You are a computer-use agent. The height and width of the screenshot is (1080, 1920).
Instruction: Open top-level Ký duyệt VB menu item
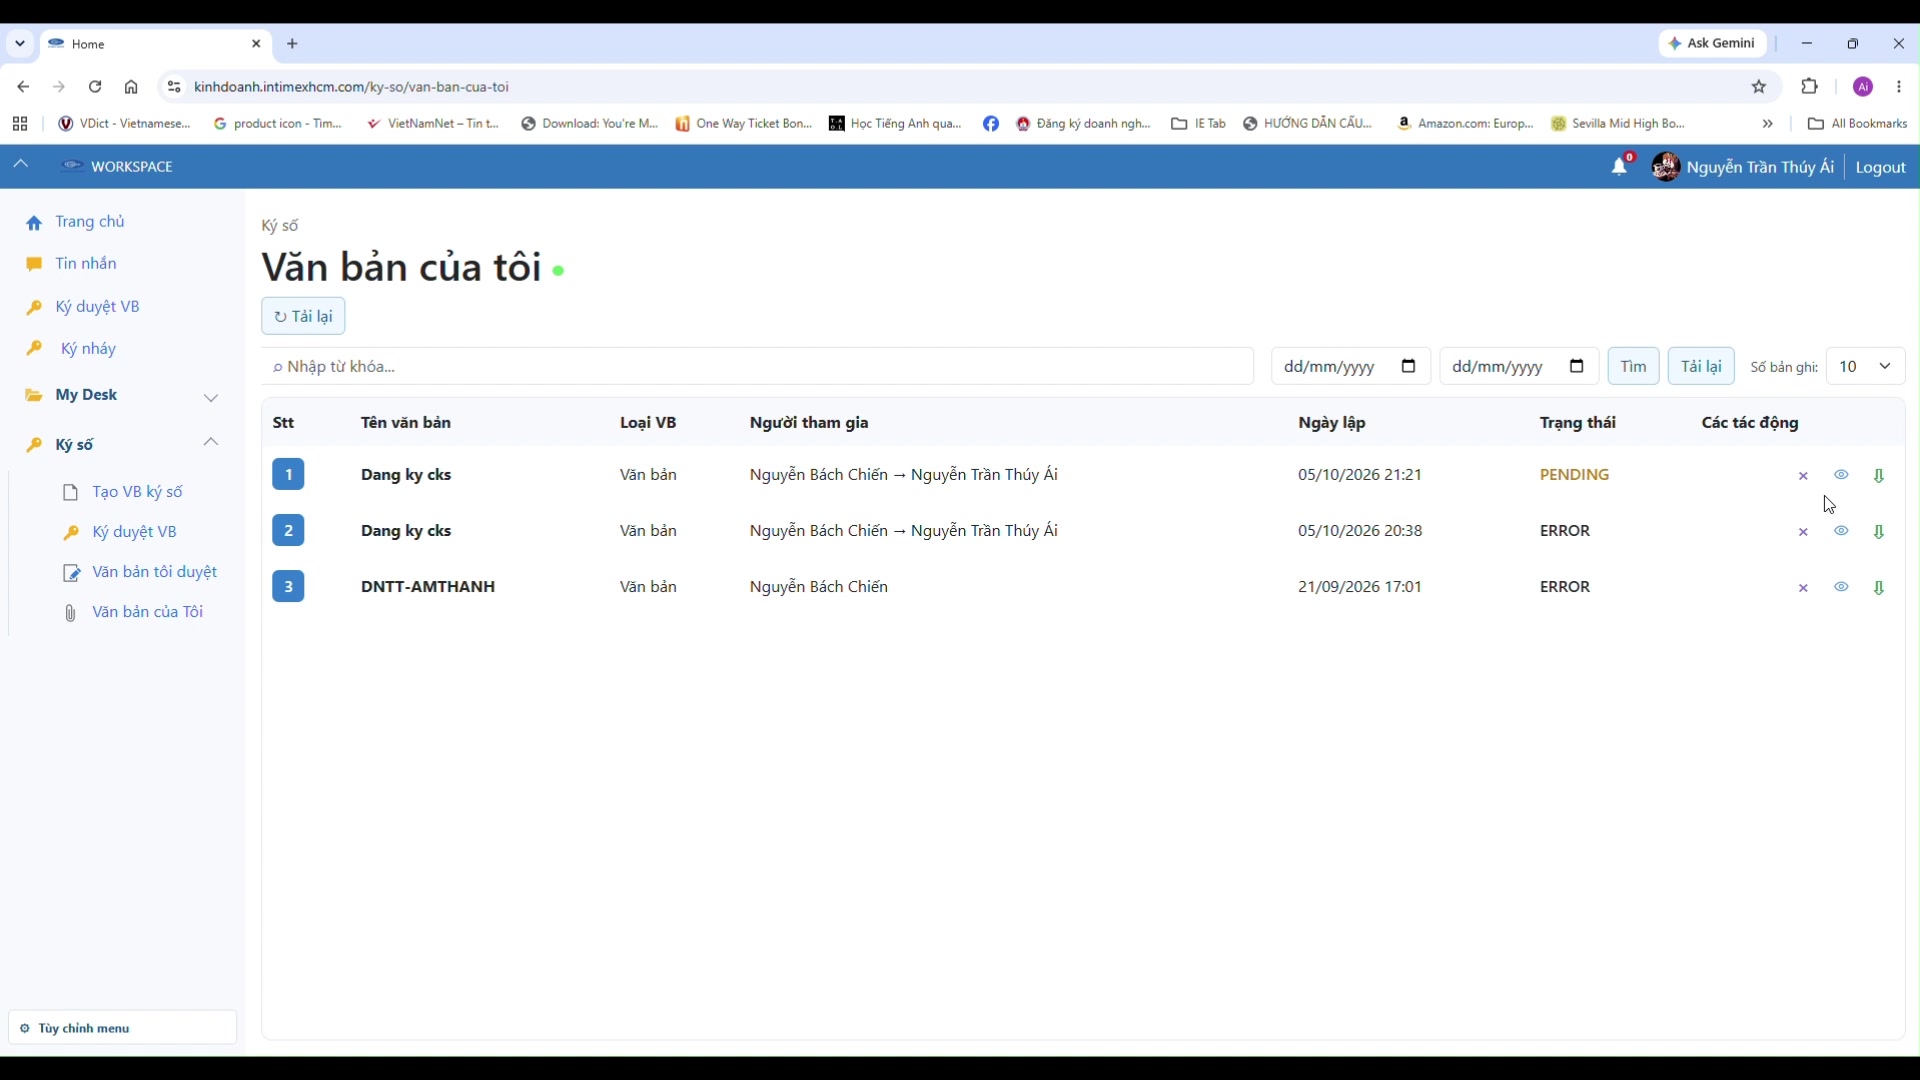98,307
